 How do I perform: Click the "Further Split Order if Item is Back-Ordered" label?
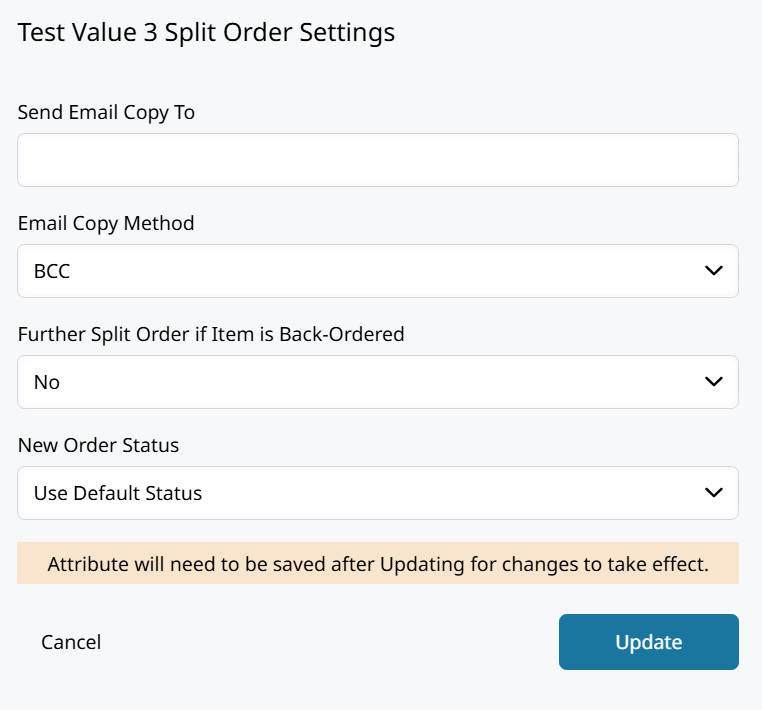click(211, 334)
